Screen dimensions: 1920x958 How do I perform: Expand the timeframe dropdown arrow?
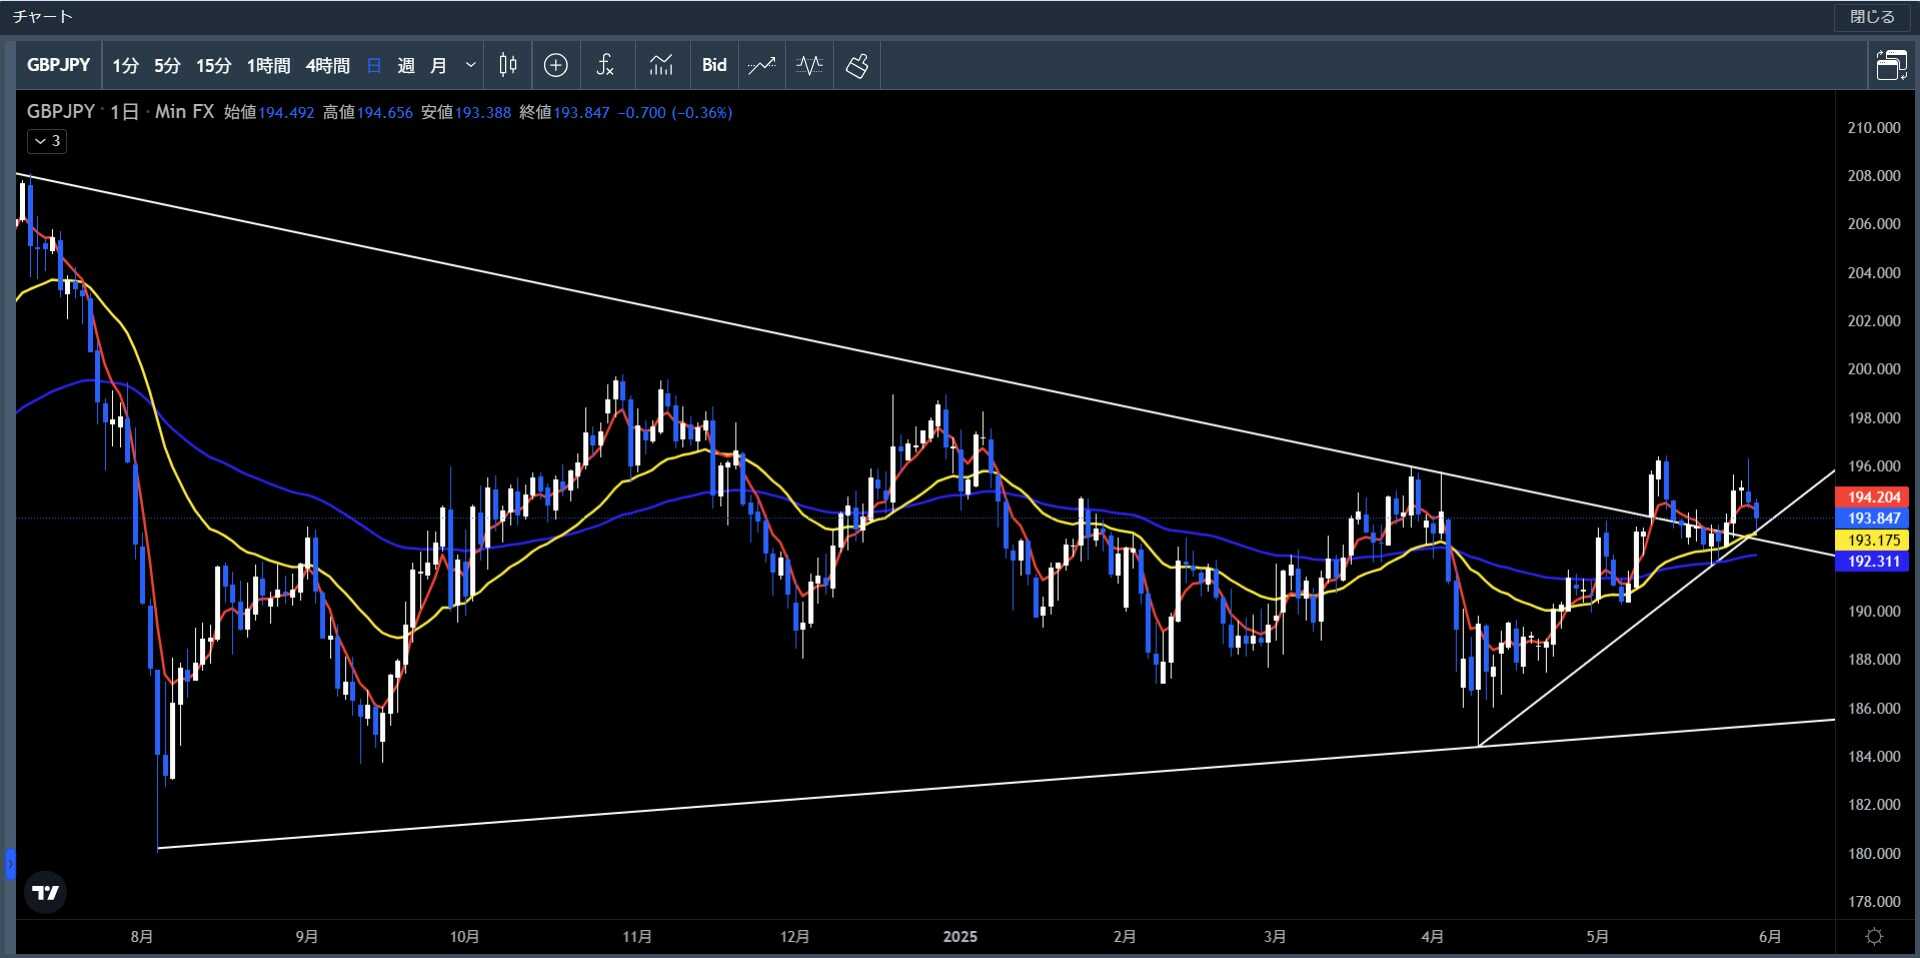(470, 65)
